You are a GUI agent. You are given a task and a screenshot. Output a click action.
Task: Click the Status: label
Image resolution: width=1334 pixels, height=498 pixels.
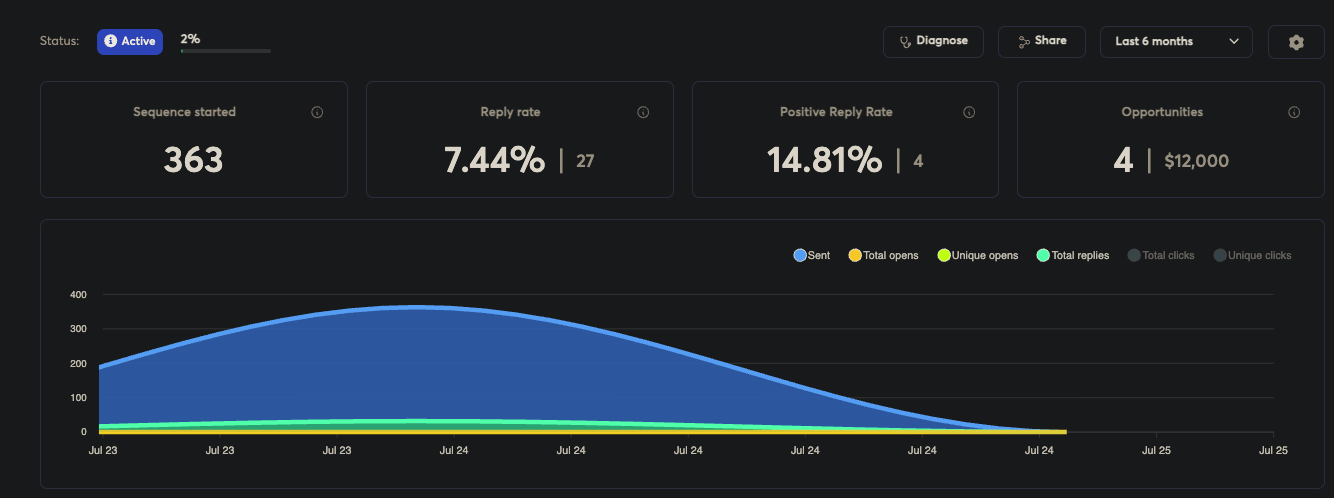60,42
